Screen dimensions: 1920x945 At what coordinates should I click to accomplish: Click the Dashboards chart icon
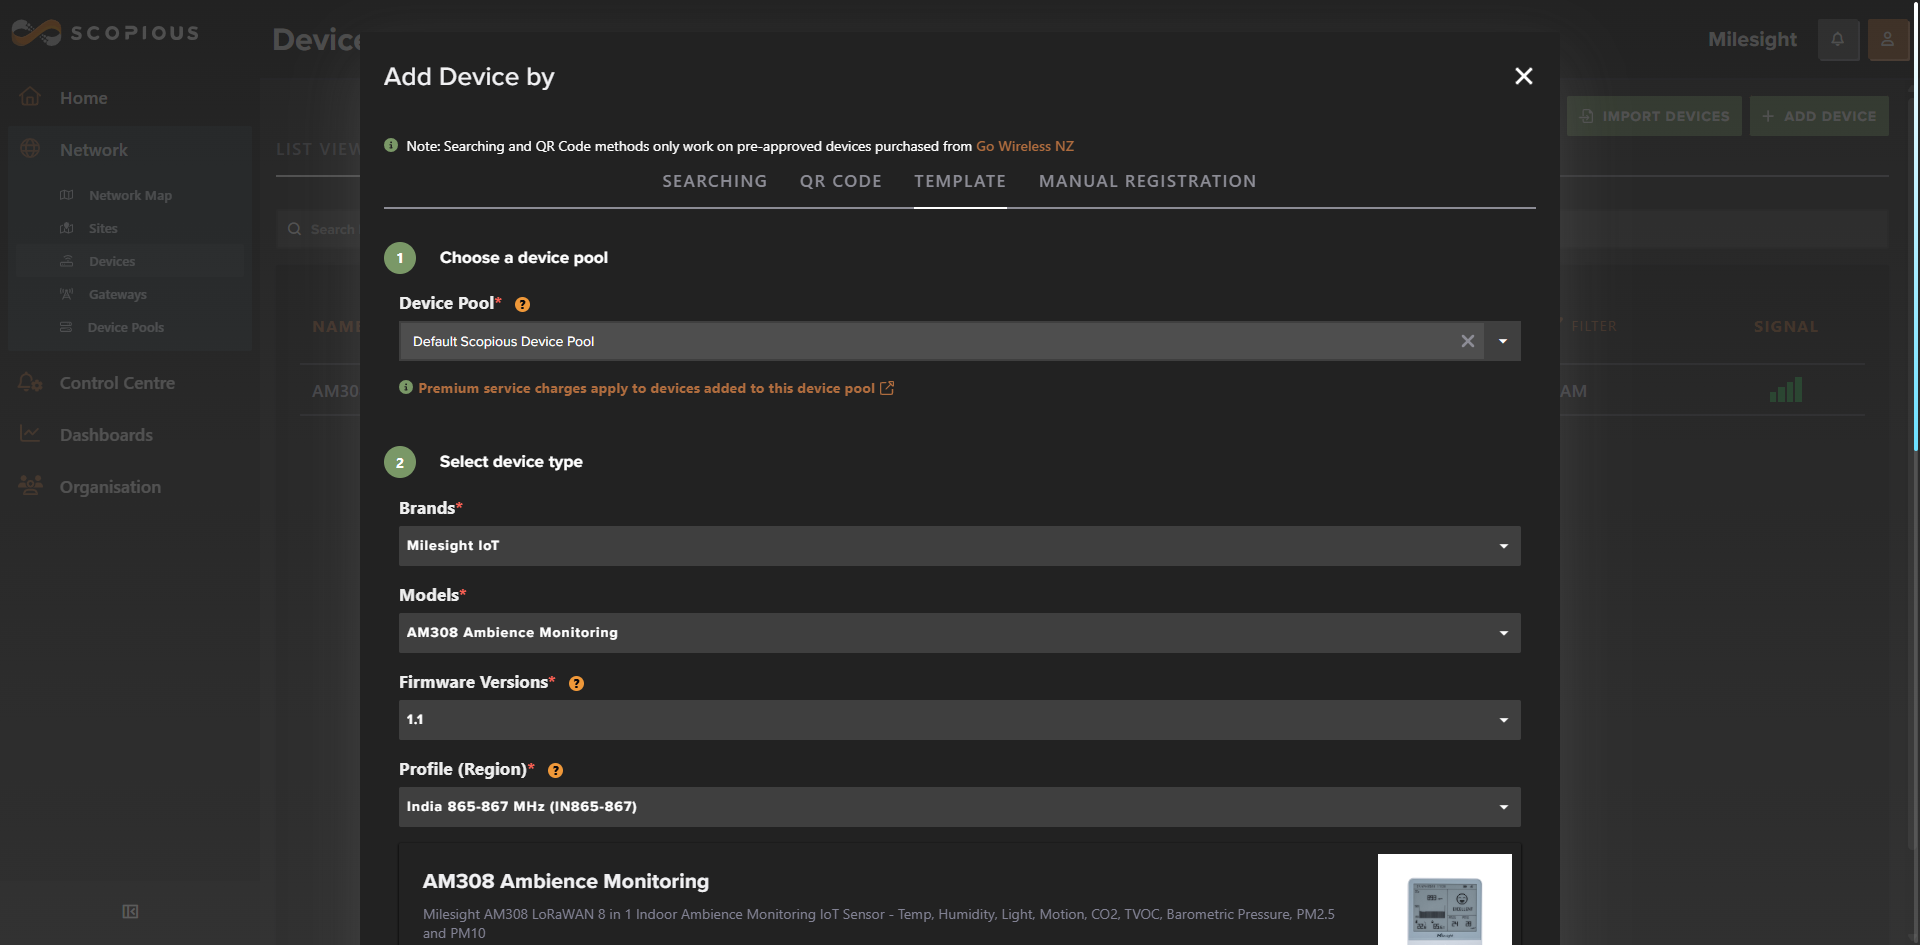(x=30, y=433)
